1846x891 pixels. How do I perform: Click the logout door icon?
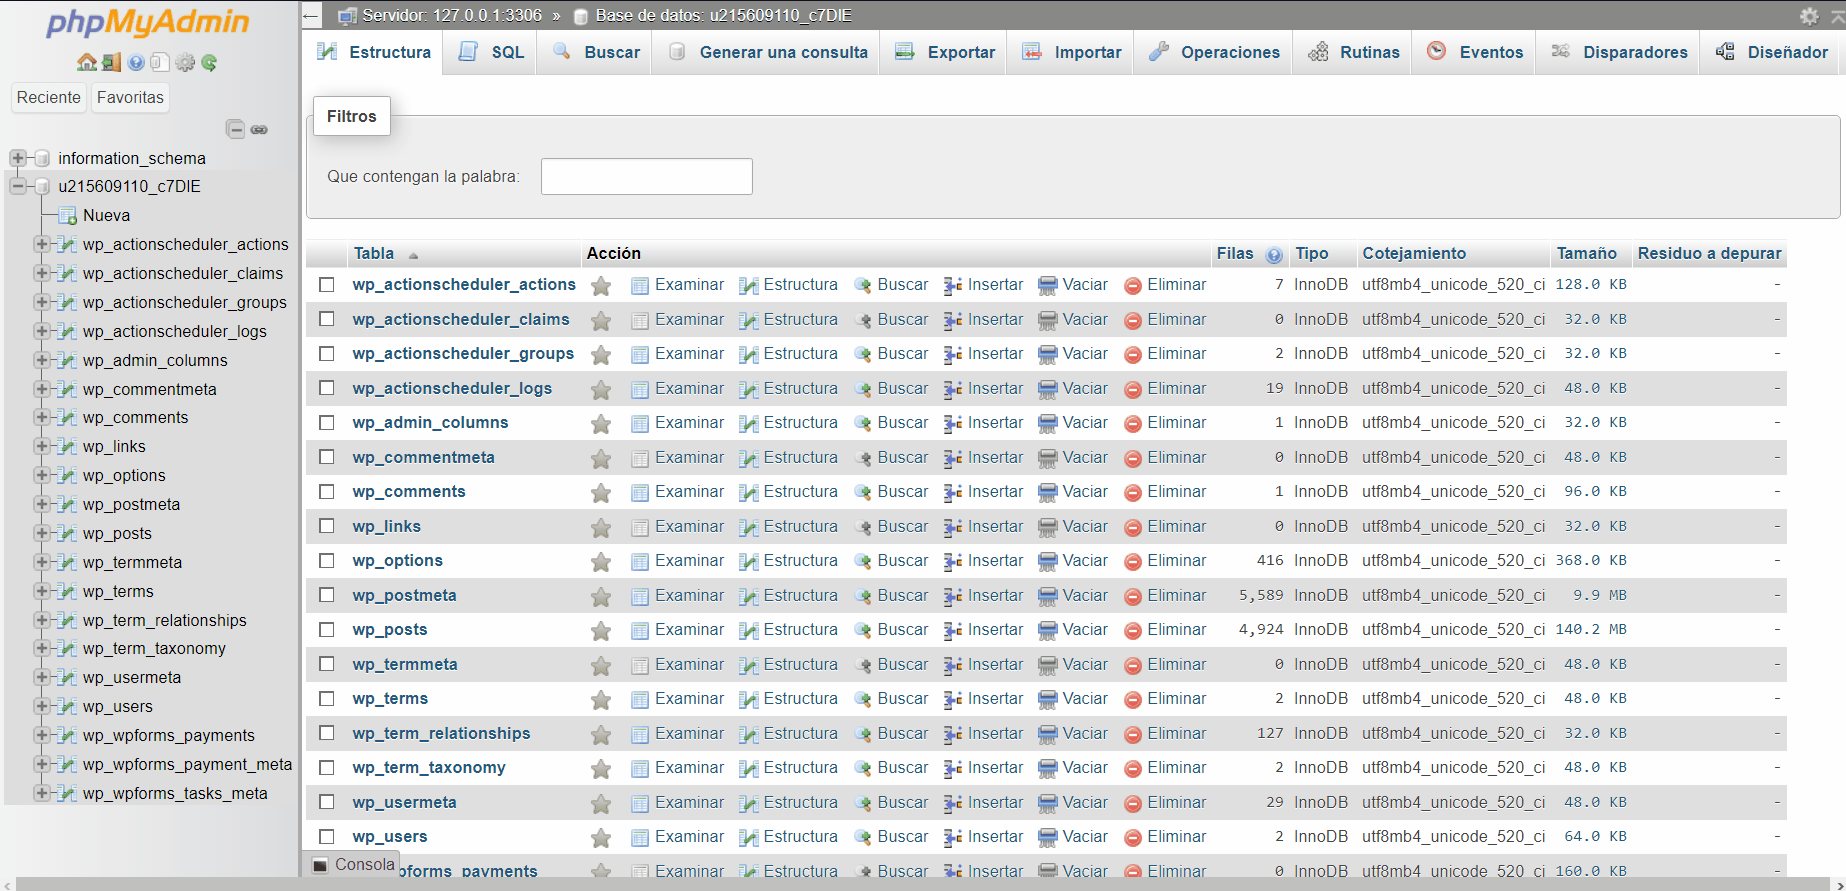click(111, 62)
